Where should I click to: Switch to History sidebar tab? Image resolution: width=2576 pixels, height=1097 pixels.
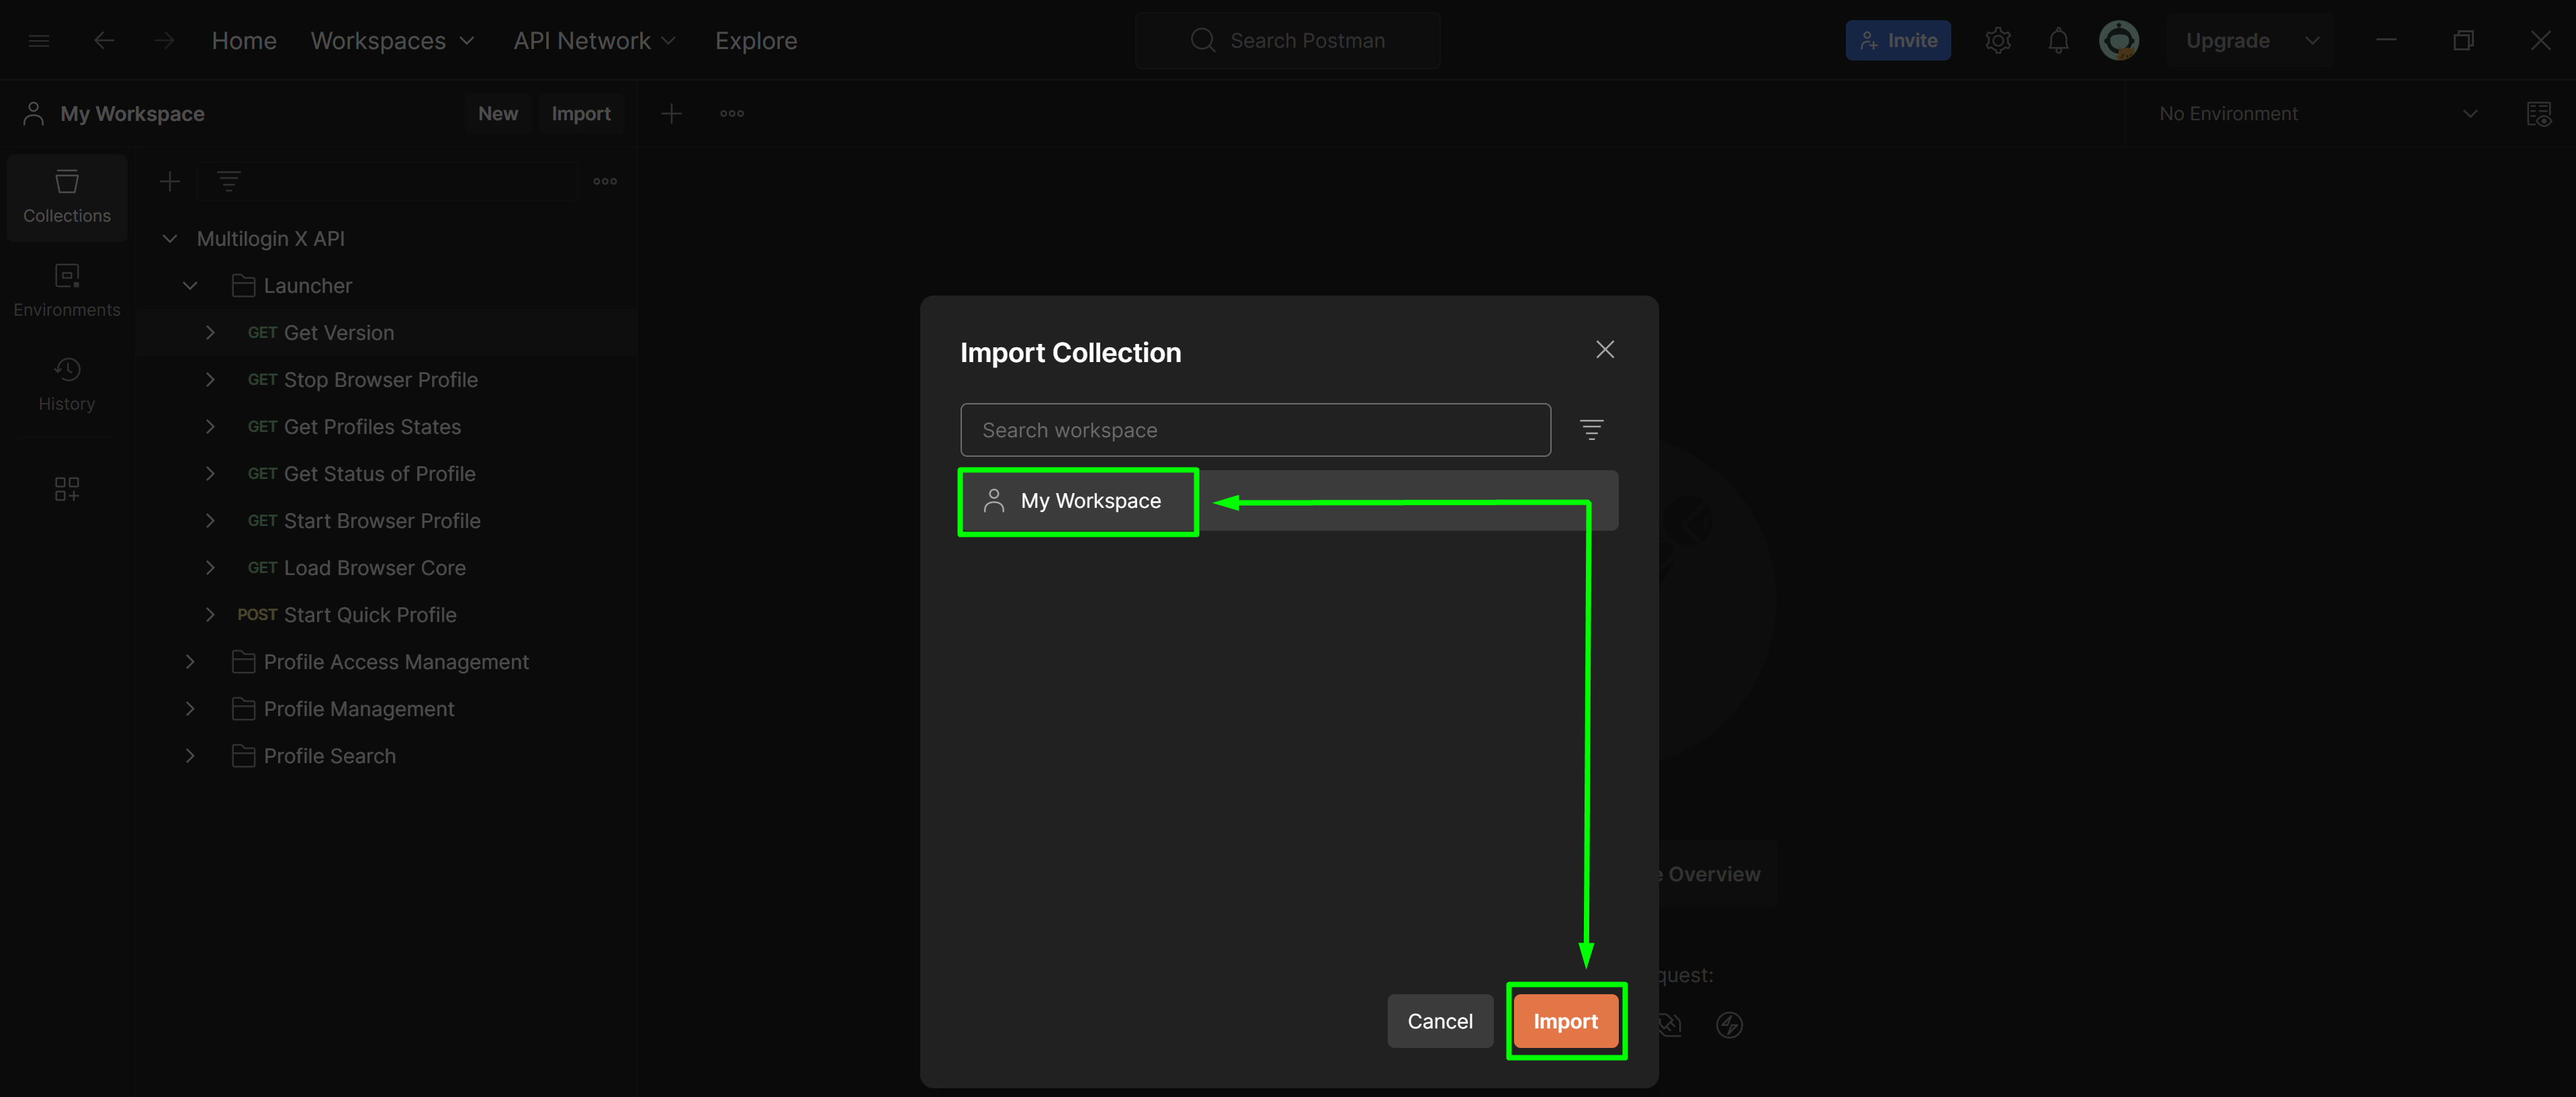pyautogui.click(x=67, y=385)
